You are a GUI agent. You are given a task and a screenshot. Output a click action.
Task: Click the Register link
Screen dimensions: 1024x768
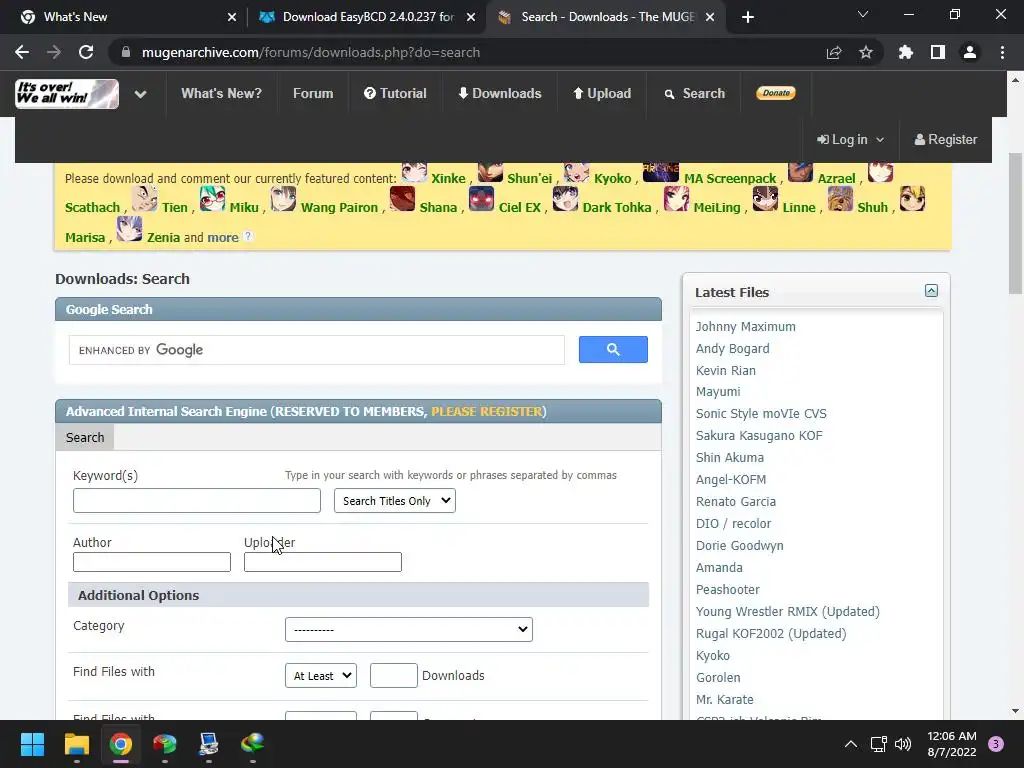pyautogui.click(x=946, y=140)
